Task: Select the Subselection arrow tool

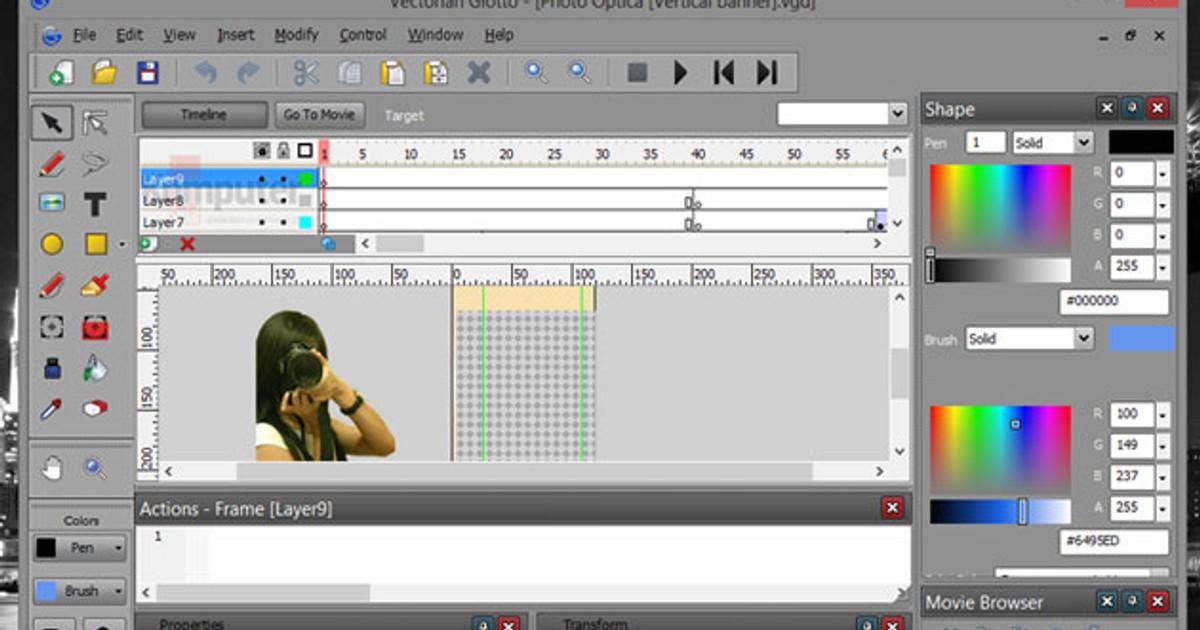Action: (95, 122)
